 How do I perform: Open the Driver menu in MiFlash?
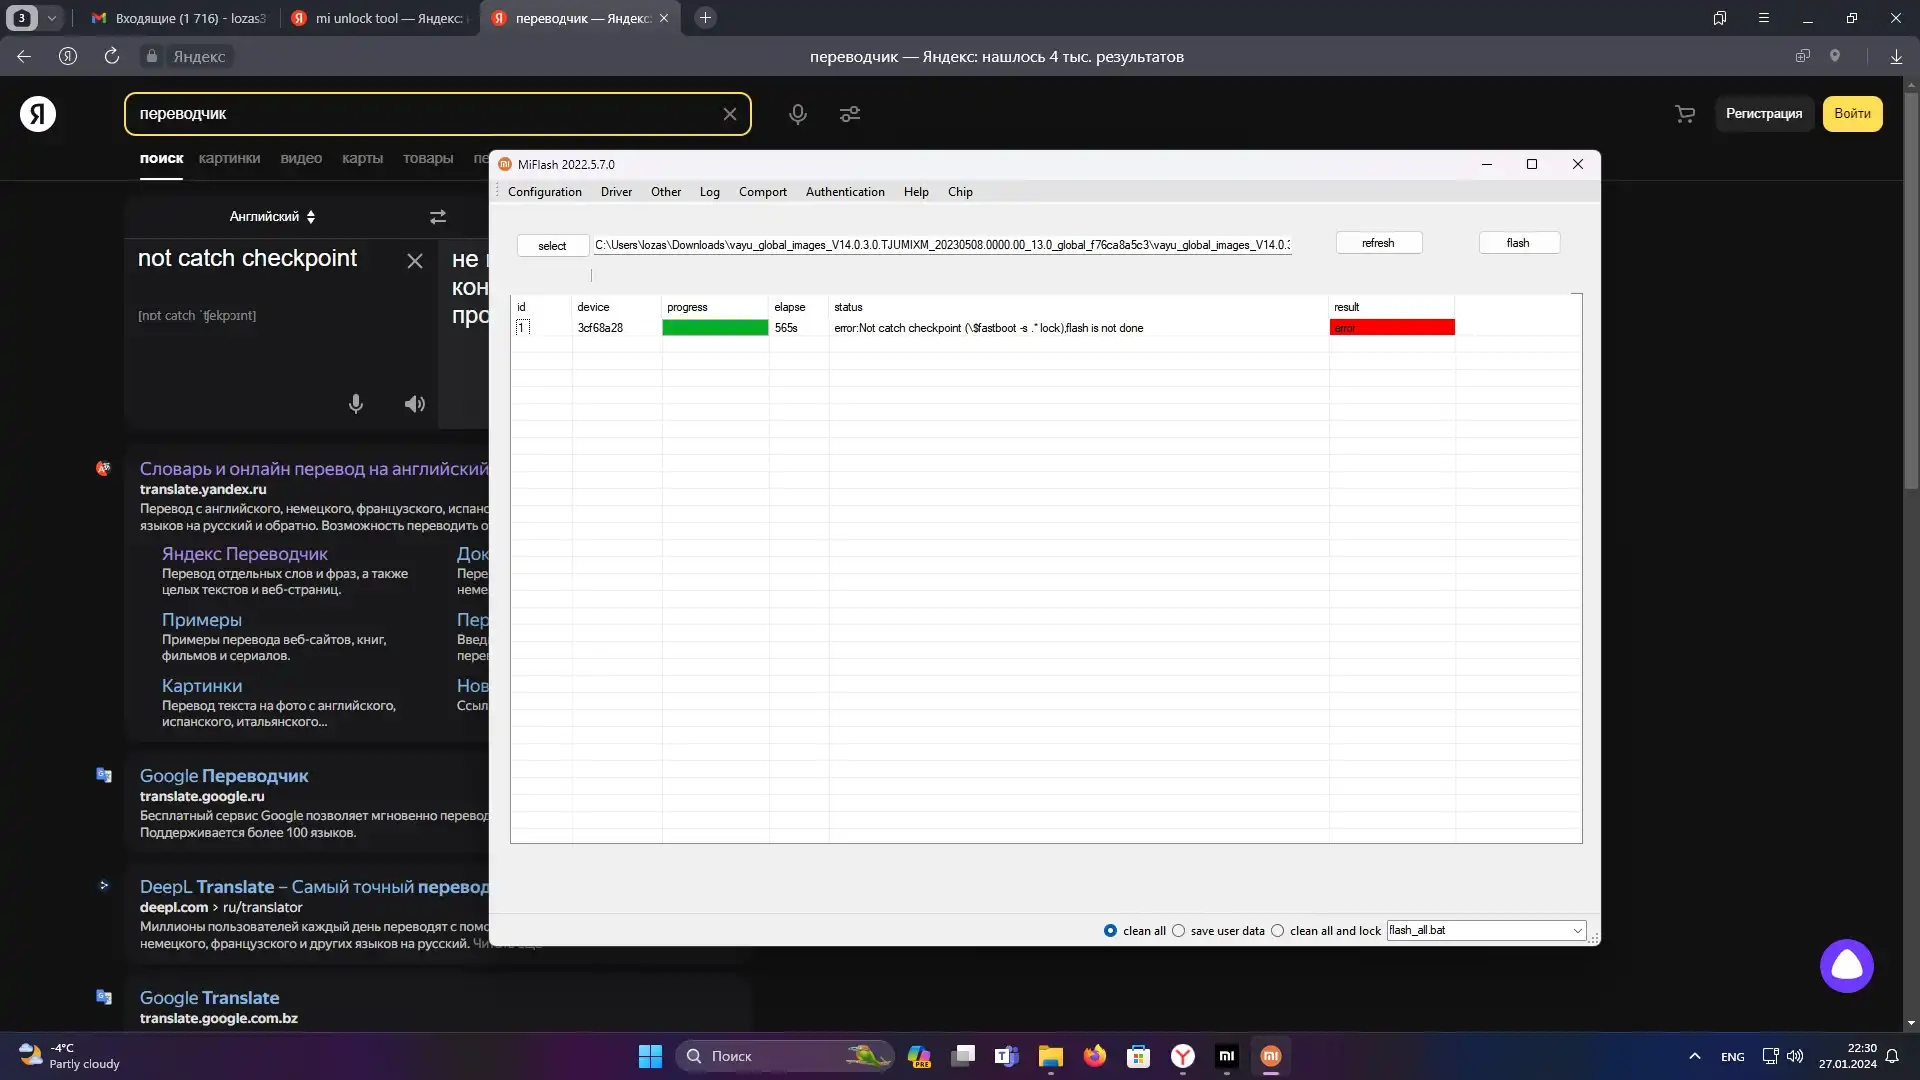[616, 192]
